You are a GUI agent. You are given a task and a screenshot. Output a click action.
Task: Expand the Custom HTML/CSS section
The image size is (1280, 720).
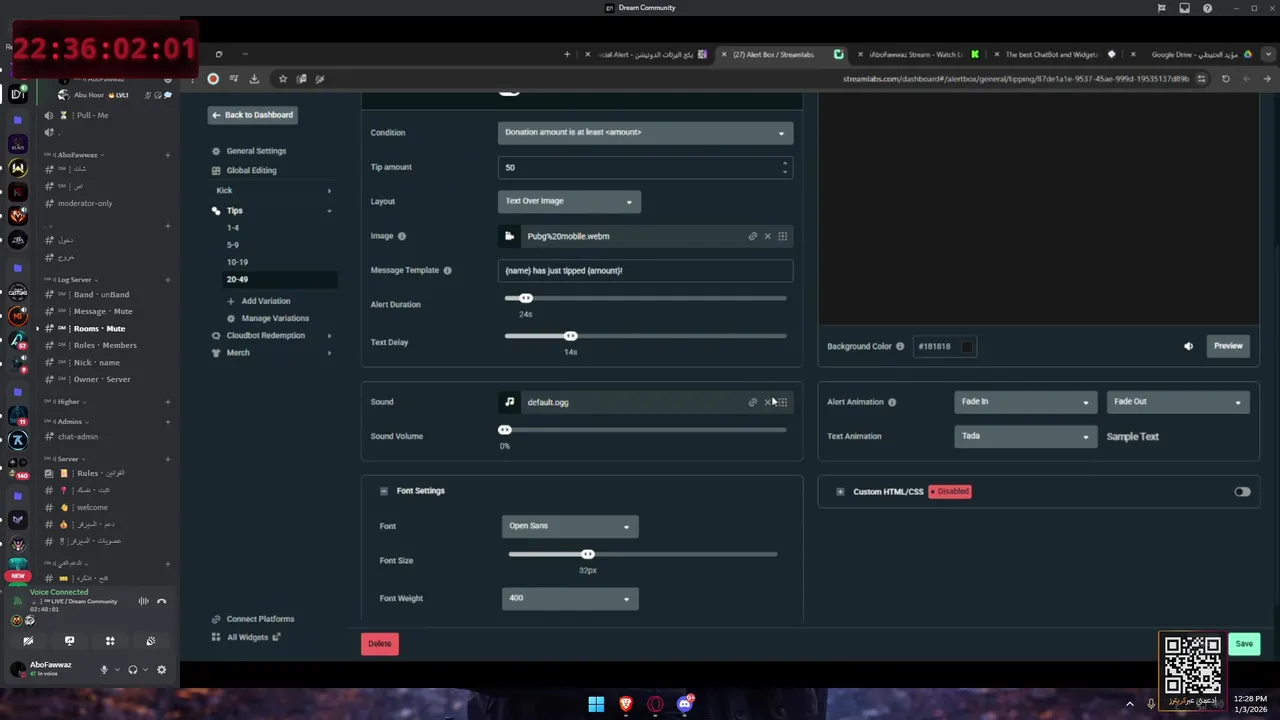840,492
